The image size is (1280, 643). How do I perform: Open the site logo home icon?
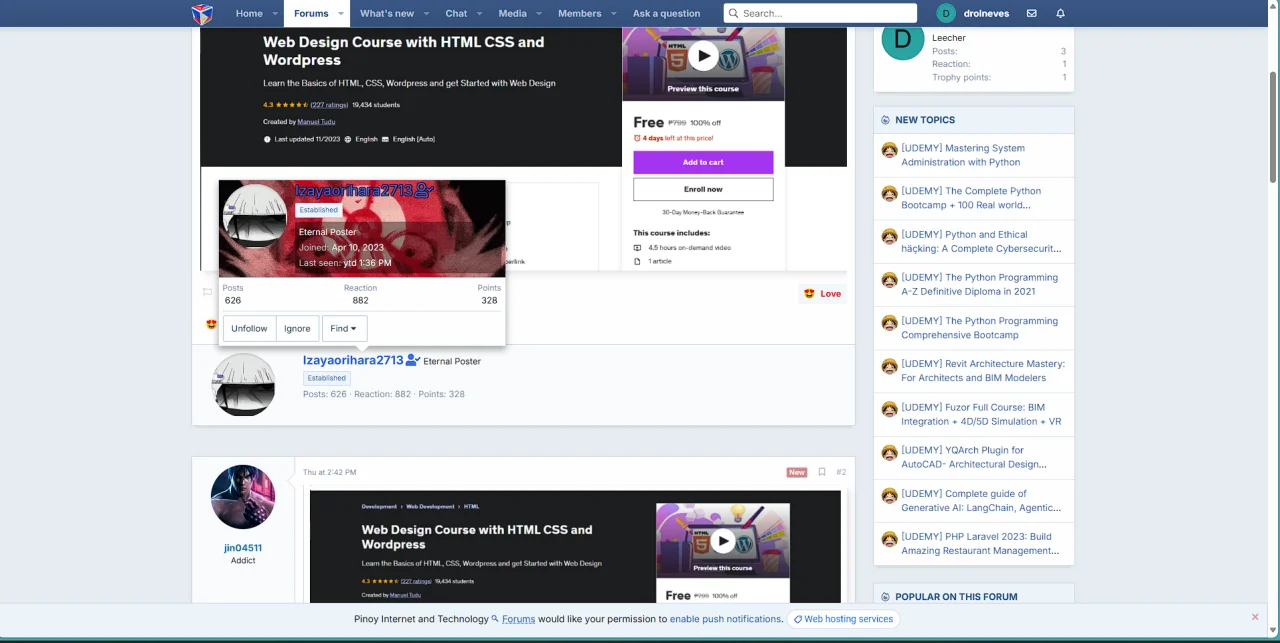[202, 14]
